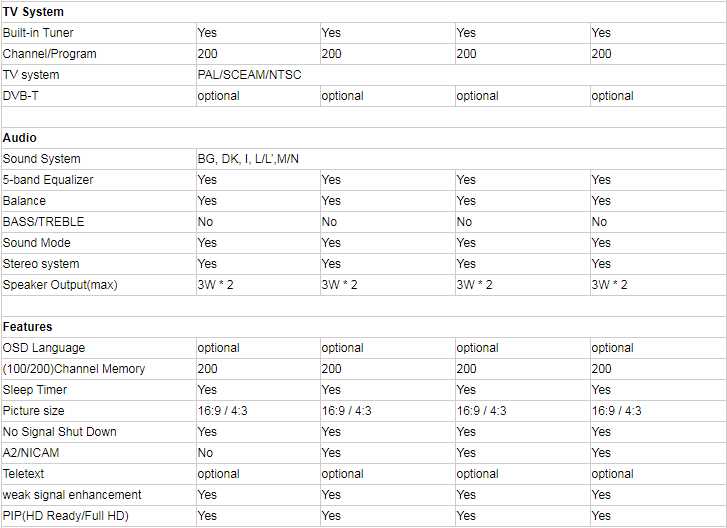Select the PAL/SCEAM/NTSC cell

tap(249, 75)
